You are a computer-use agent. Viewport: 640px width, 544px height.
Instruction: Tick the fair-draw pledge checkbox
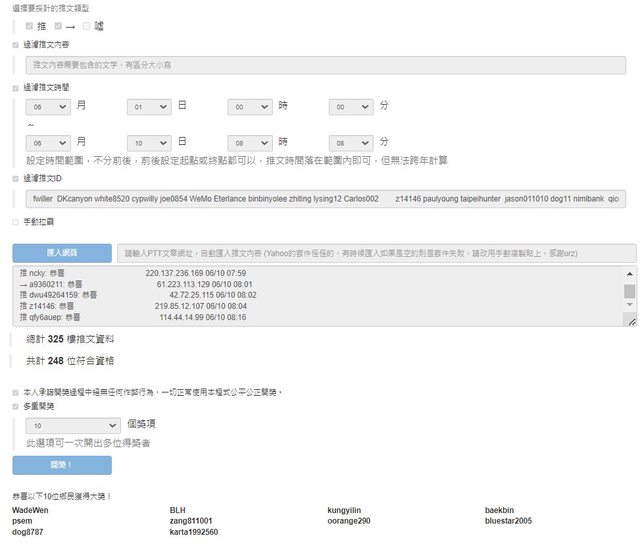pos(15,392)
